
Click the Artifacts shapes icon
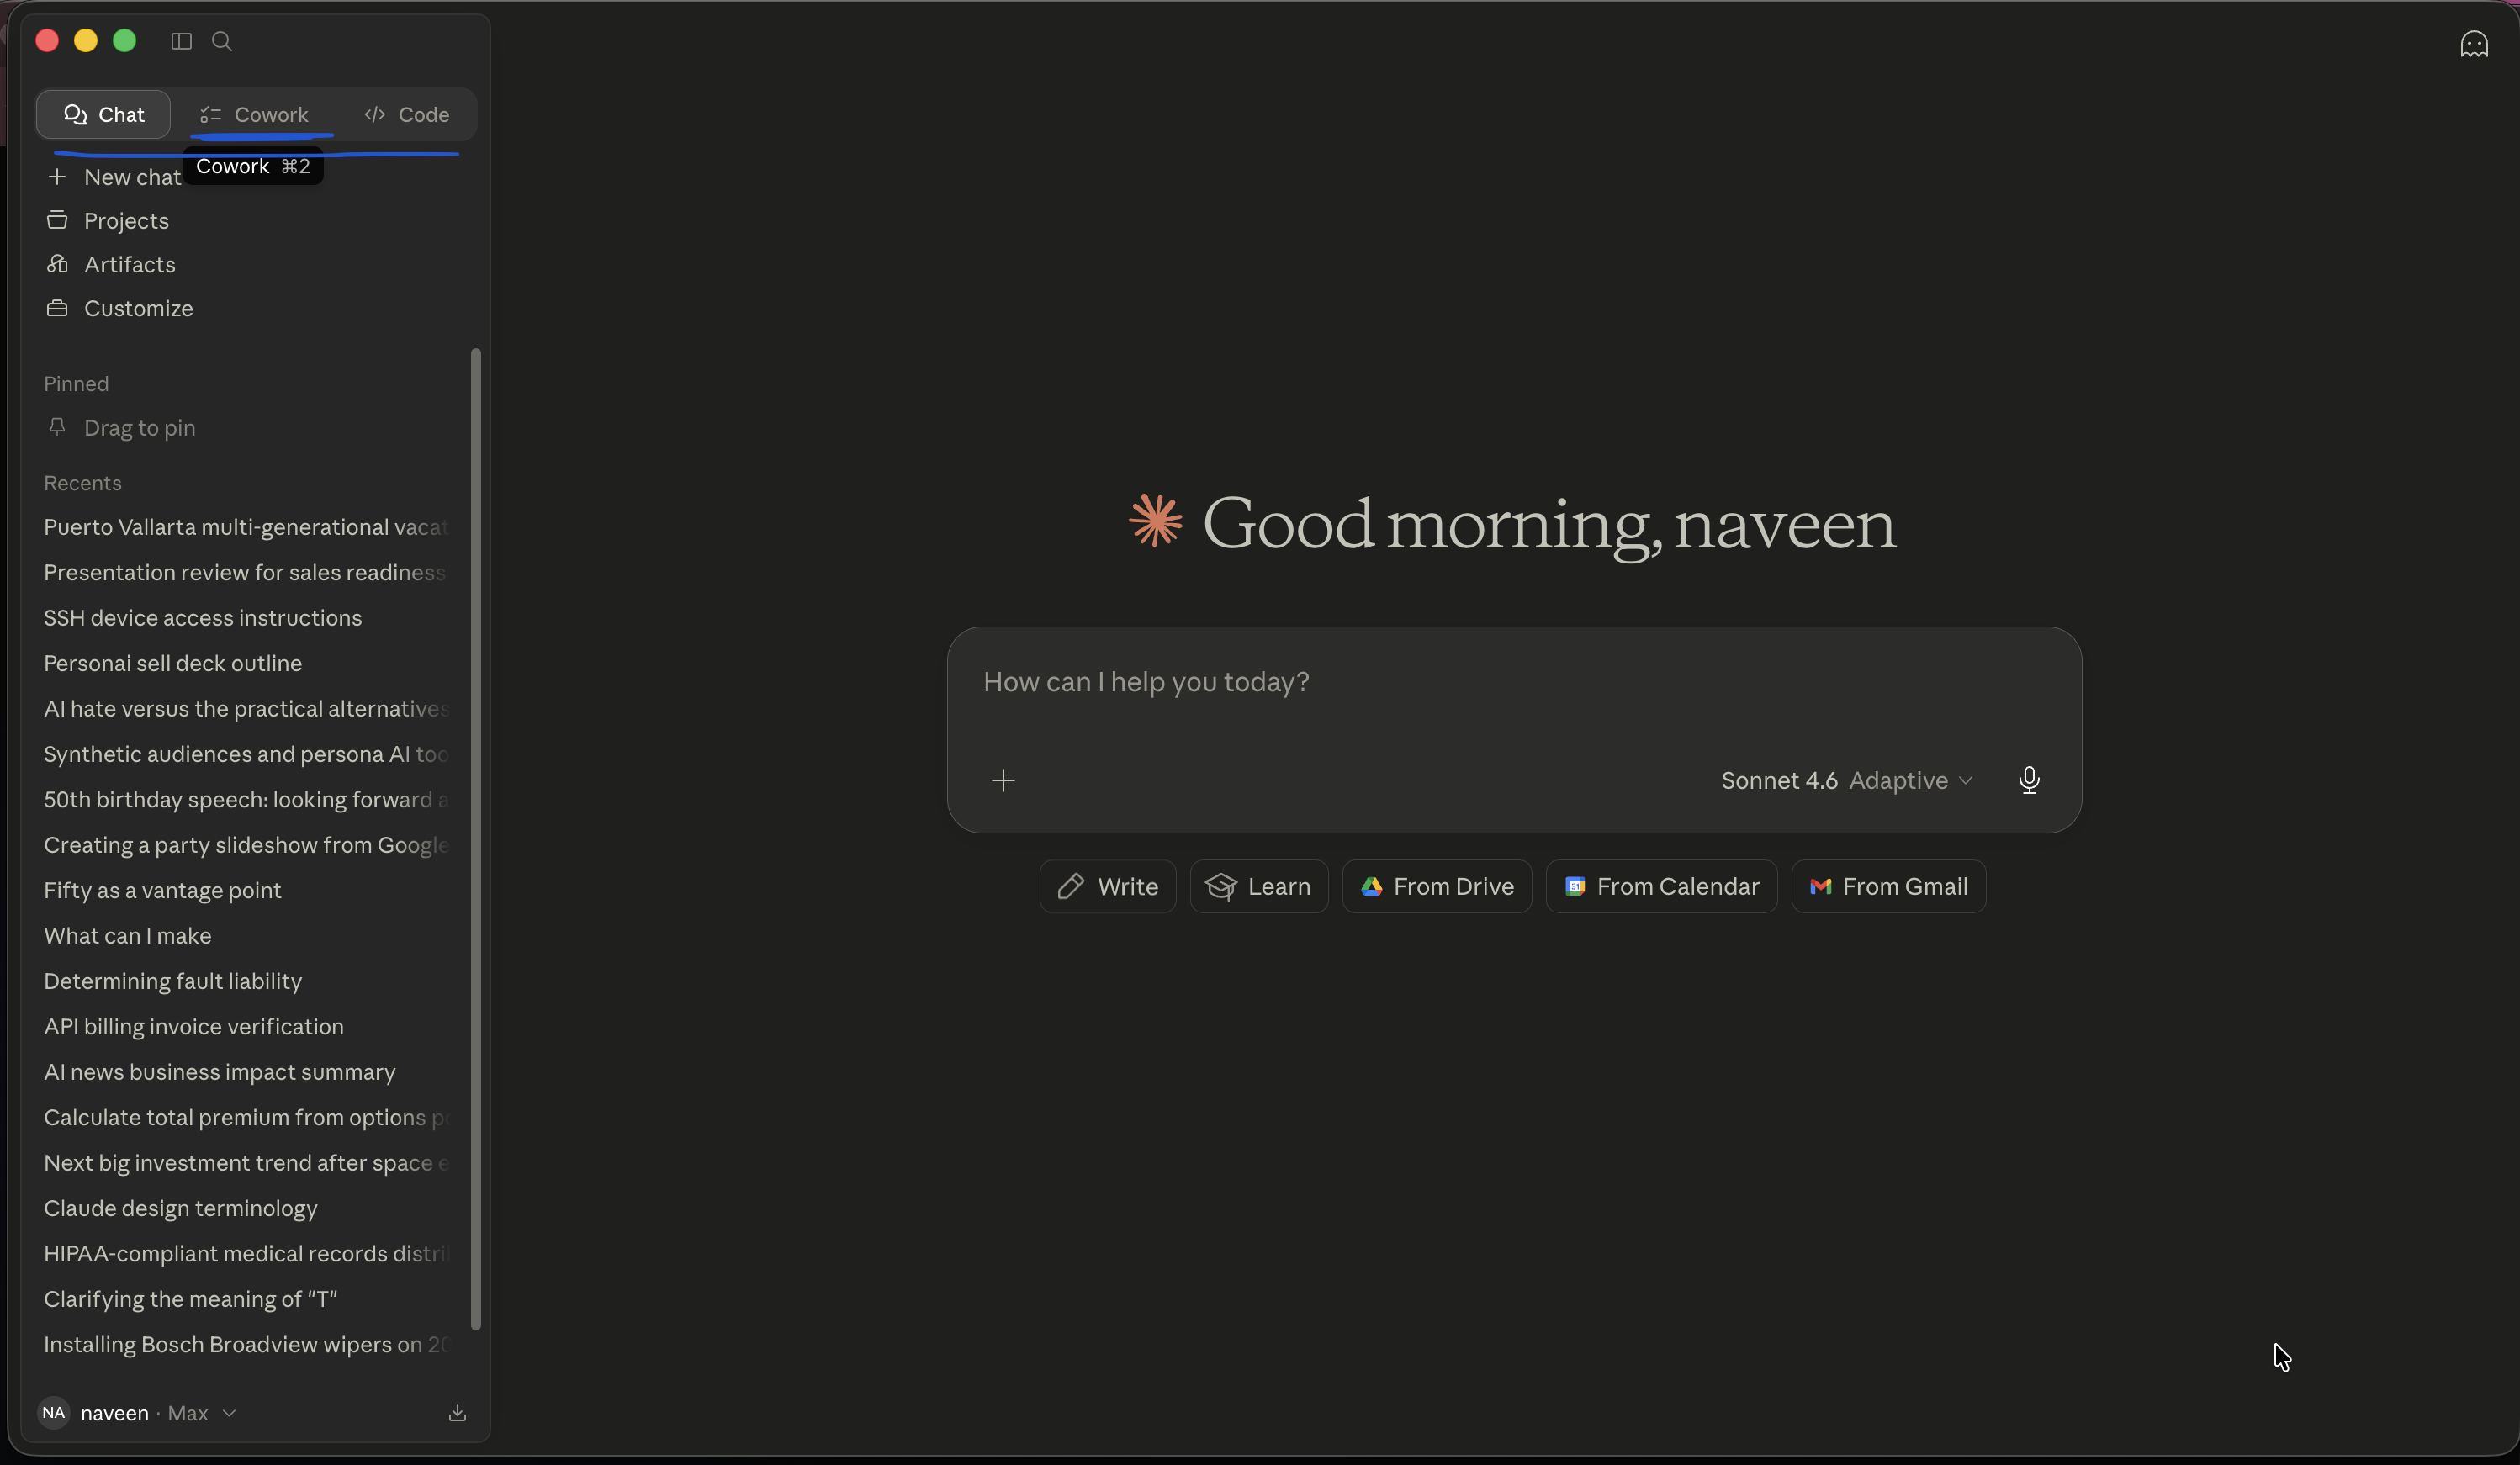pos(57,264)
